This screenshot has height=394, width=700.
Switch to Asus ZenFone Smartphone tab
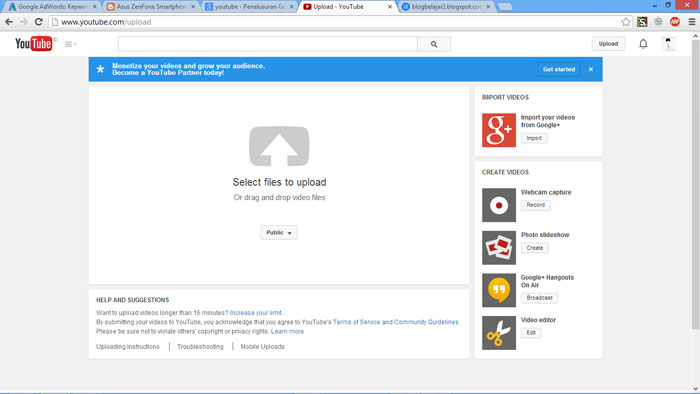[150, 7]
